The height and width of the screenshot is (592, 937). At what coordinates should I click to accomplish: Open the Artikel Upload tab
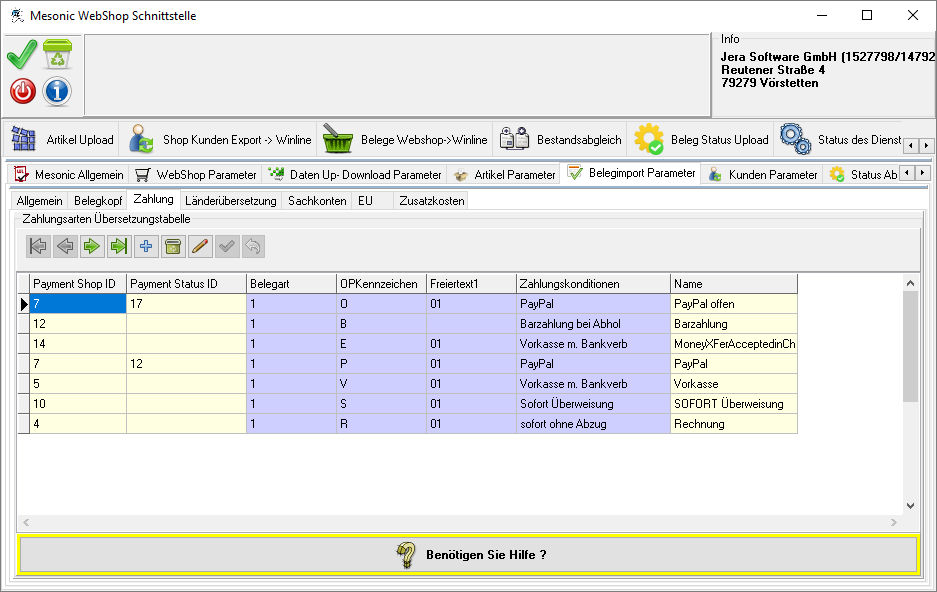tap(64, 140)
